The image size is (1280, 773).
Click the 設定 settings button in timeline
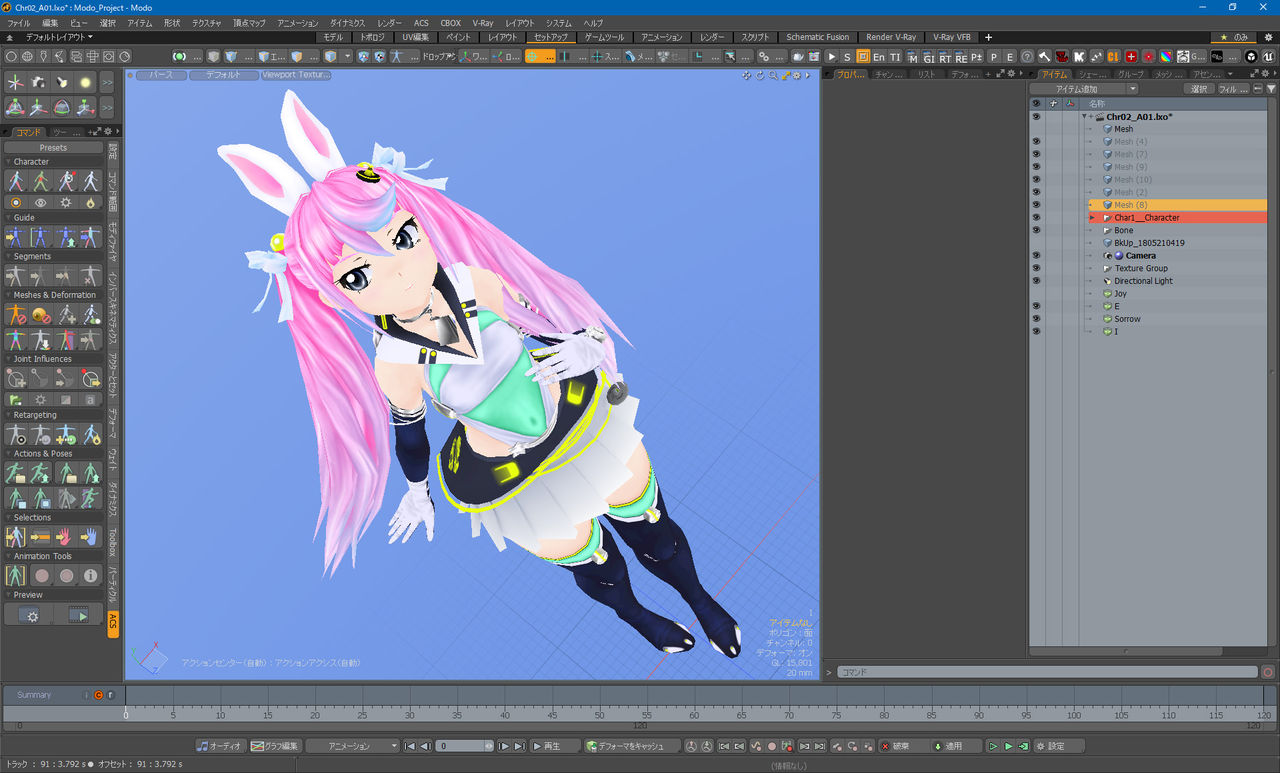(x=1059, y=746)
